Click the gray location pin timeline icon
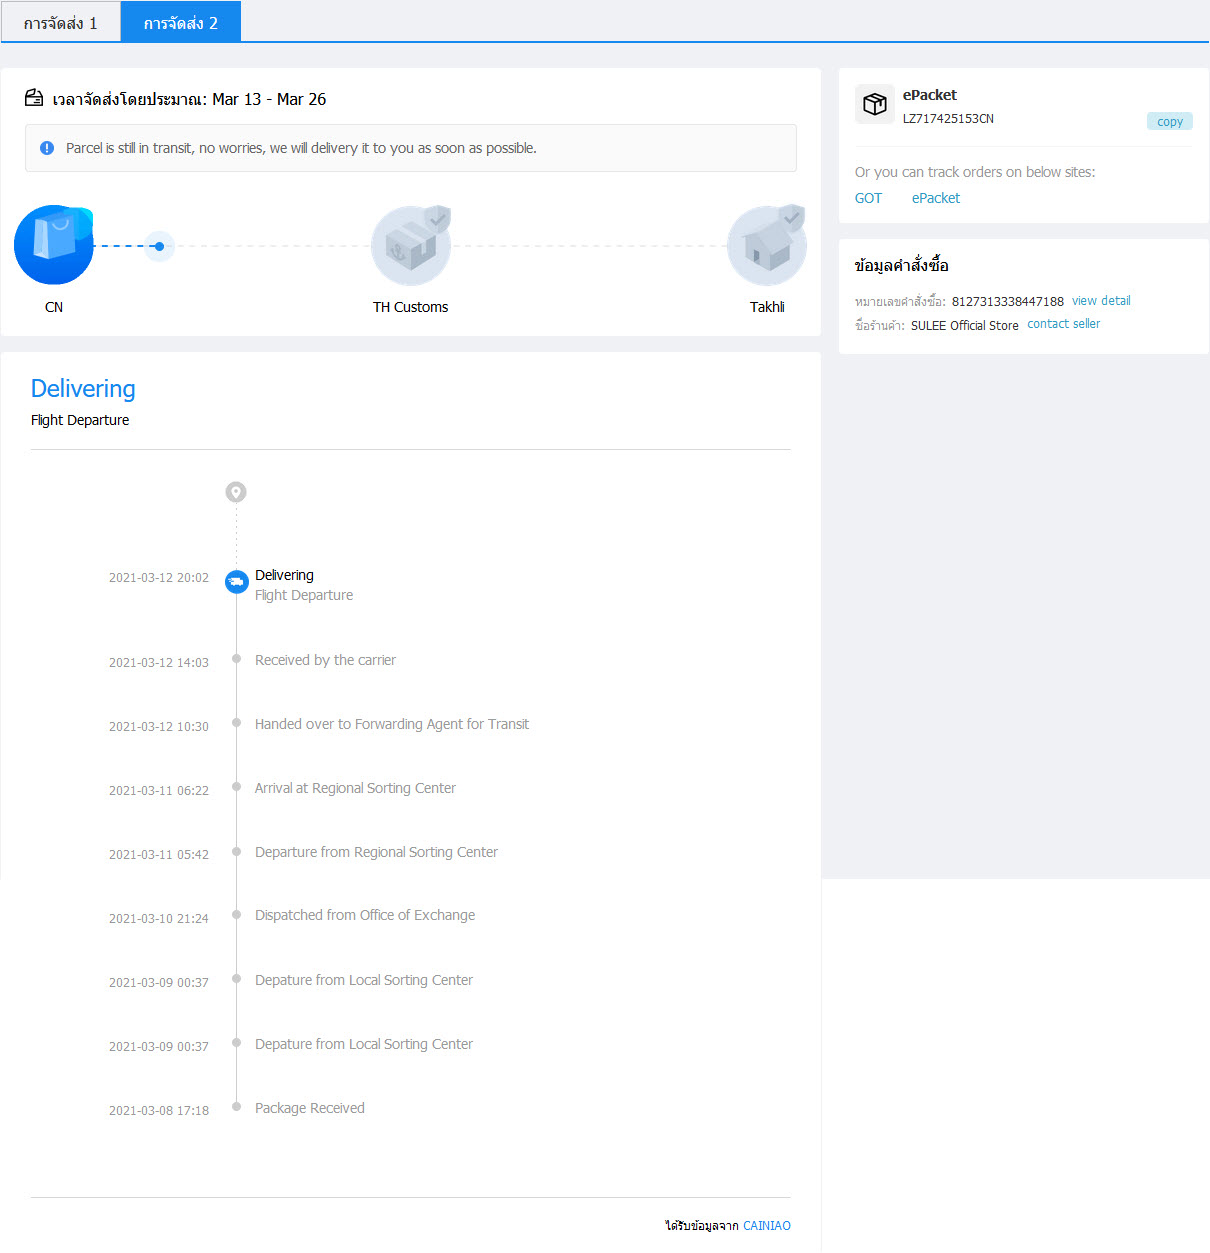This screenshot has height=1253, width=1210. coord(236,492)
